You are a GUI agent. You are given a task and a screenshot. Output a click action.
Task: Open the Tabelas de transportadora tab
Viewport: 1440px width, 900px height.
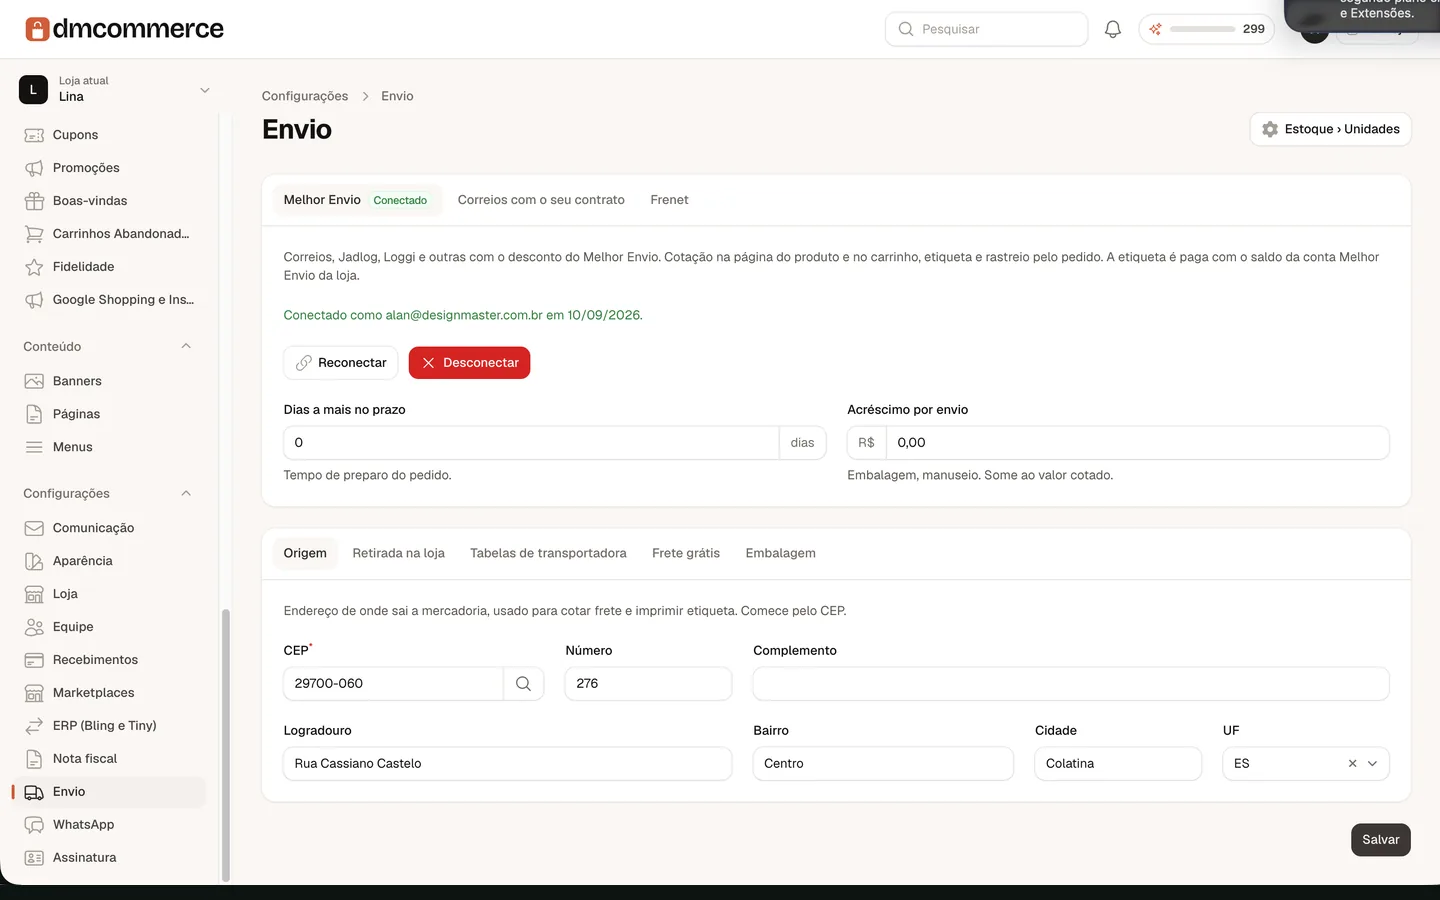[x=548, y=553]
